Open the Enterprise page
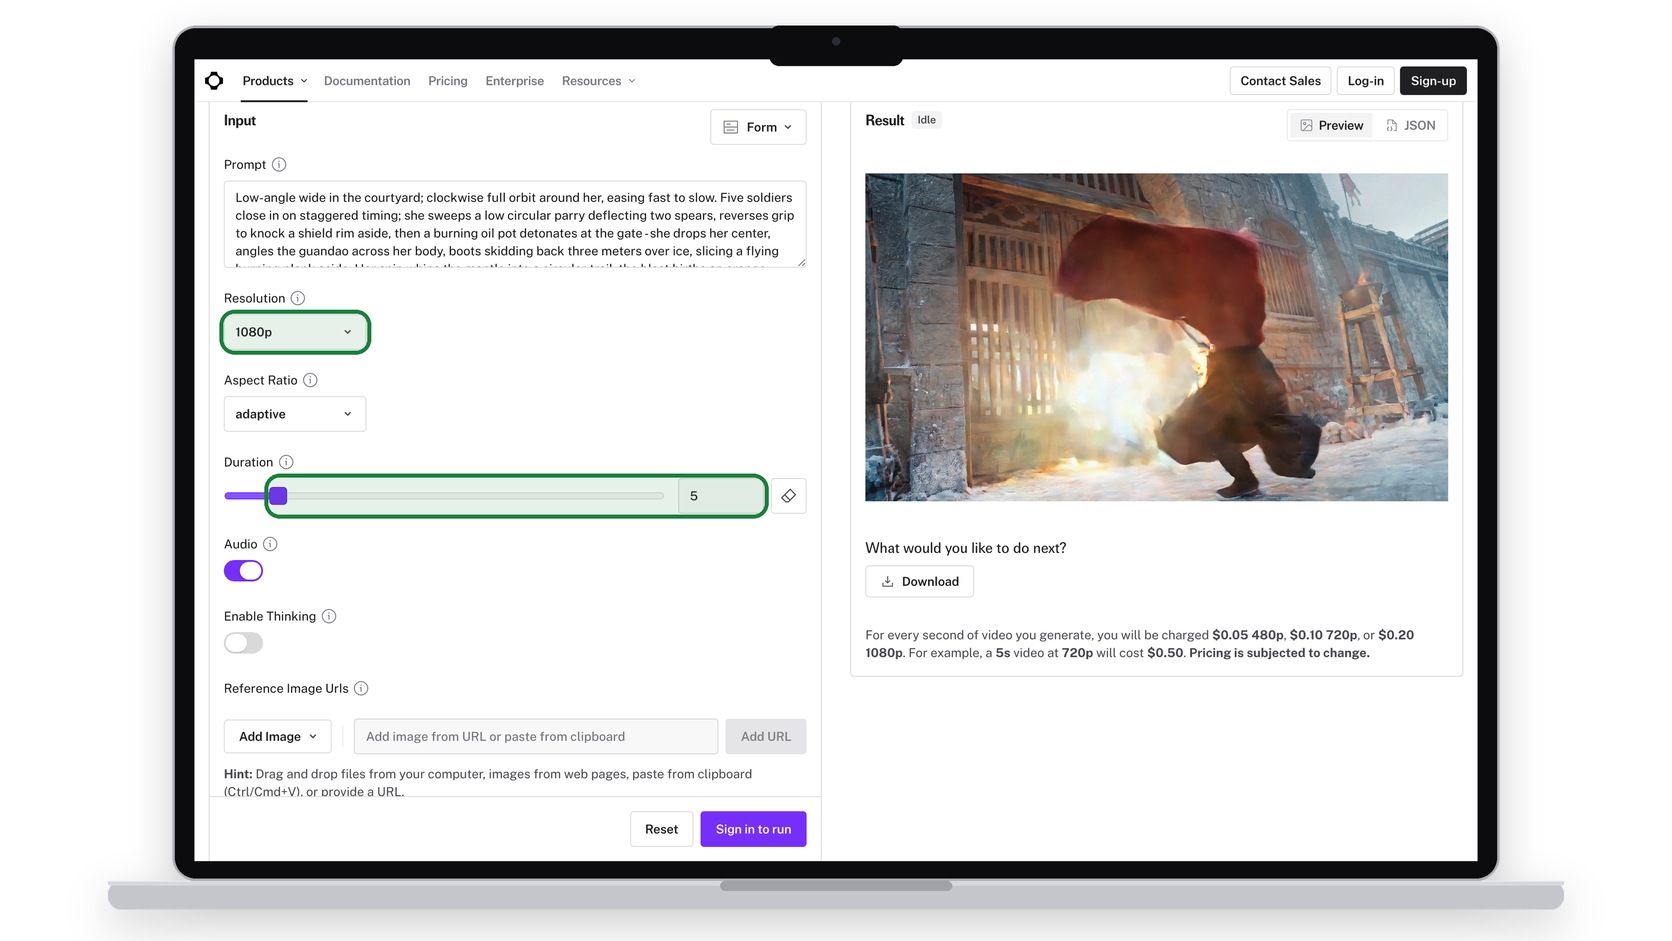The height and width of the screenshot is (941, 1672). (x=515, y=81)
